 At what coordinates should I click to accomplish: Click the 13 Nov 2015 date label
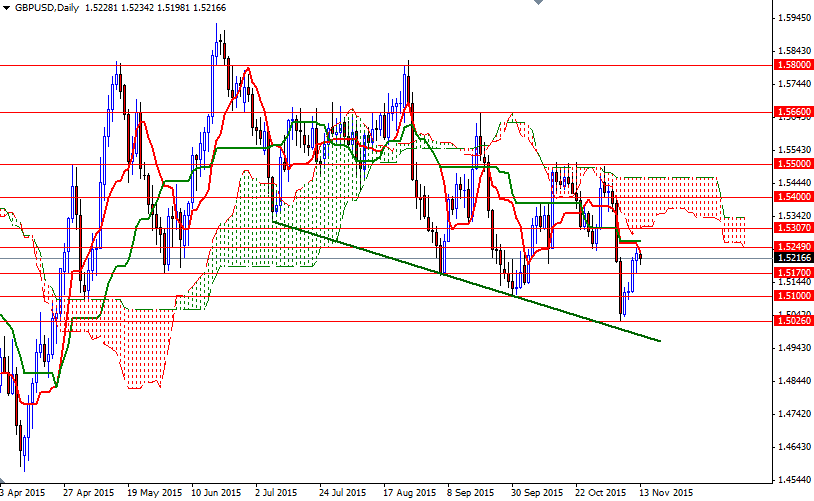coord(666,493)
